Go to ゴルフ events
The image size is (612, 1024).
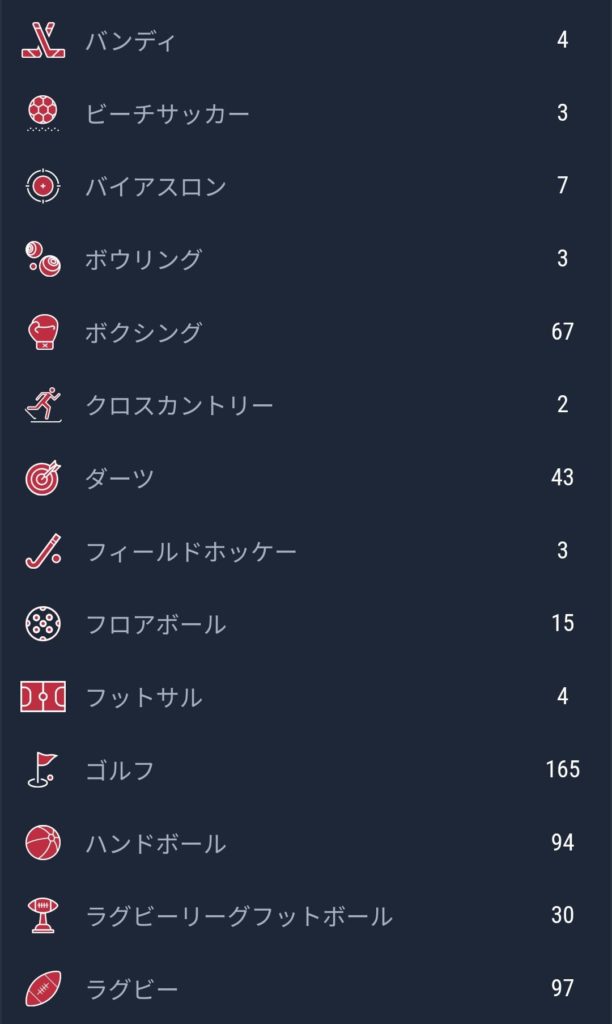[120, 771]
